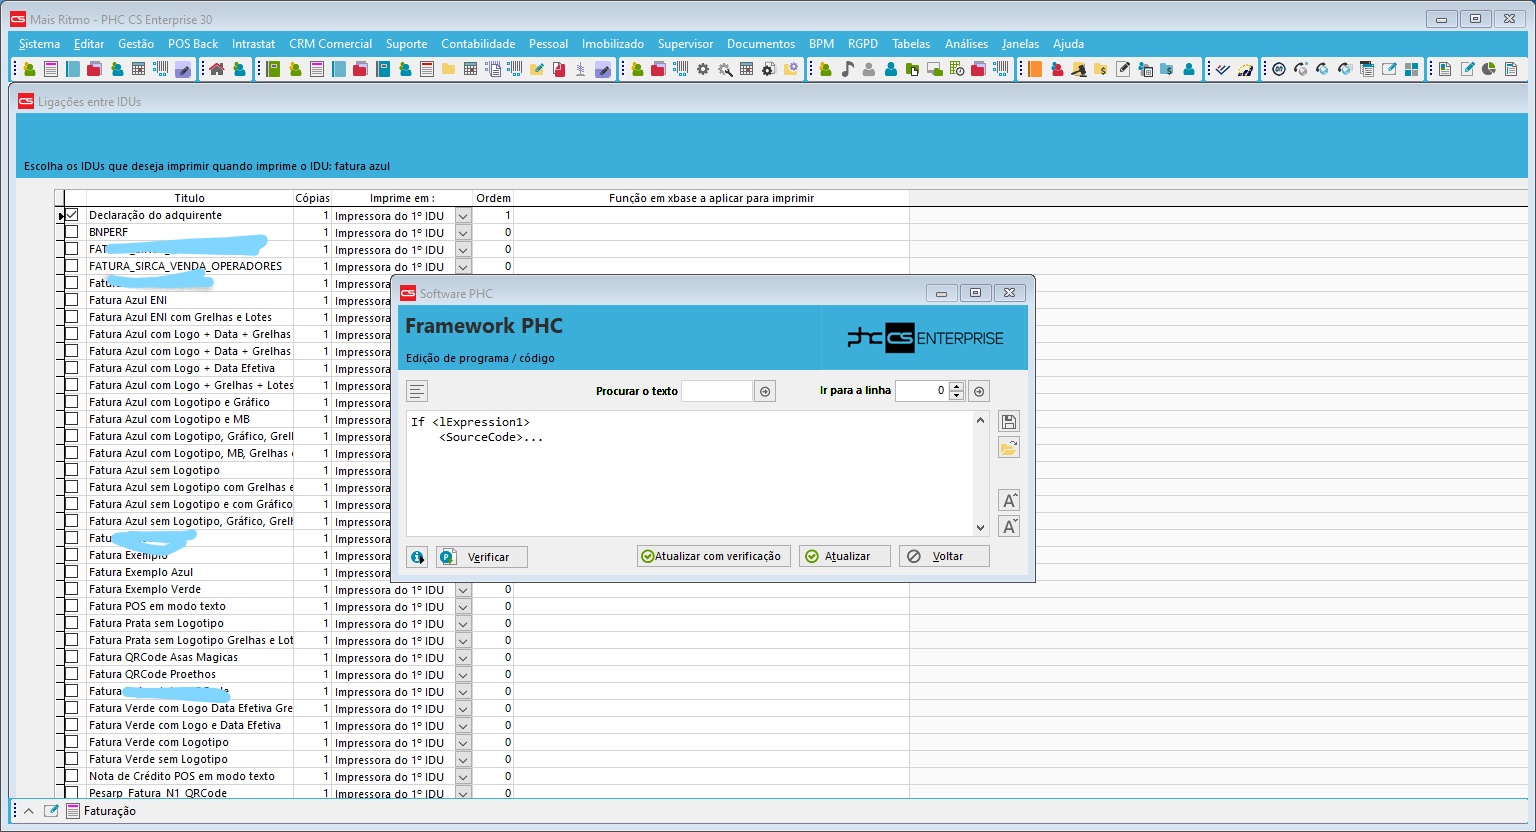The width and height of the screenshot is (1536, 832).
Task: Check the BNPERF row checkbox
Action: pos(70,231)
